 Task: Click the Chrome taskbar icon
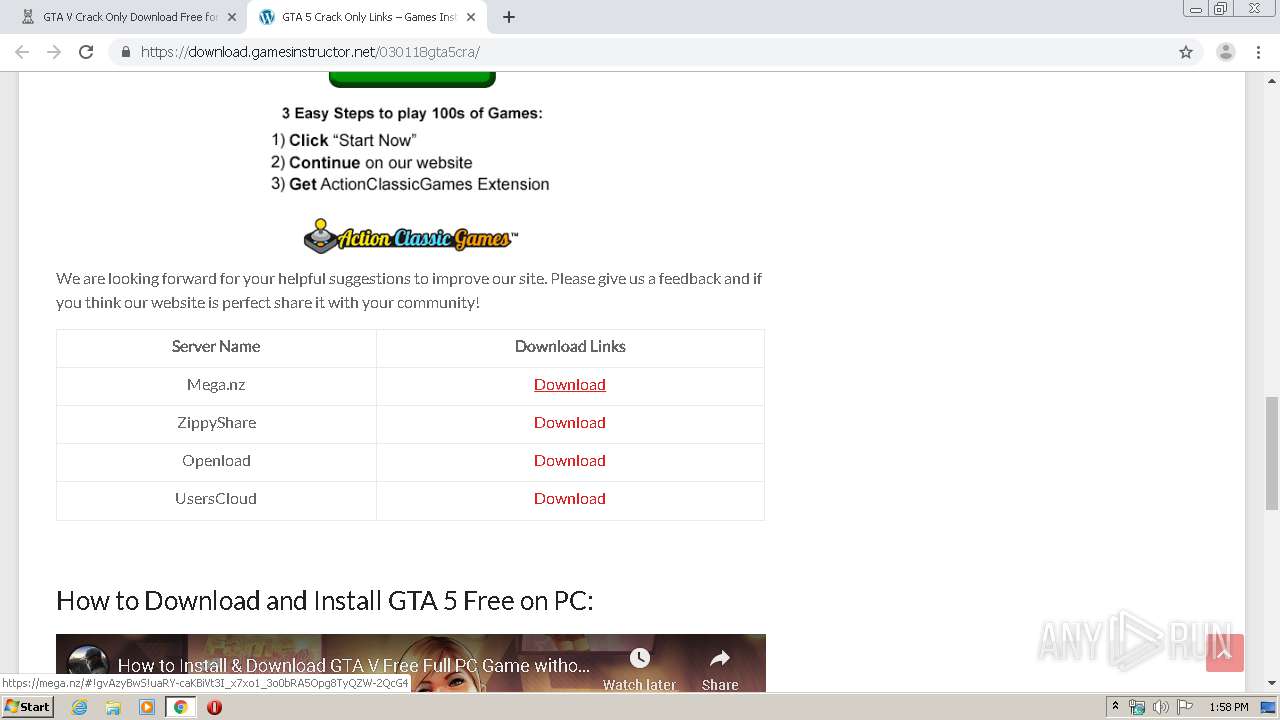pyautogui.click(x=180, y=707)
